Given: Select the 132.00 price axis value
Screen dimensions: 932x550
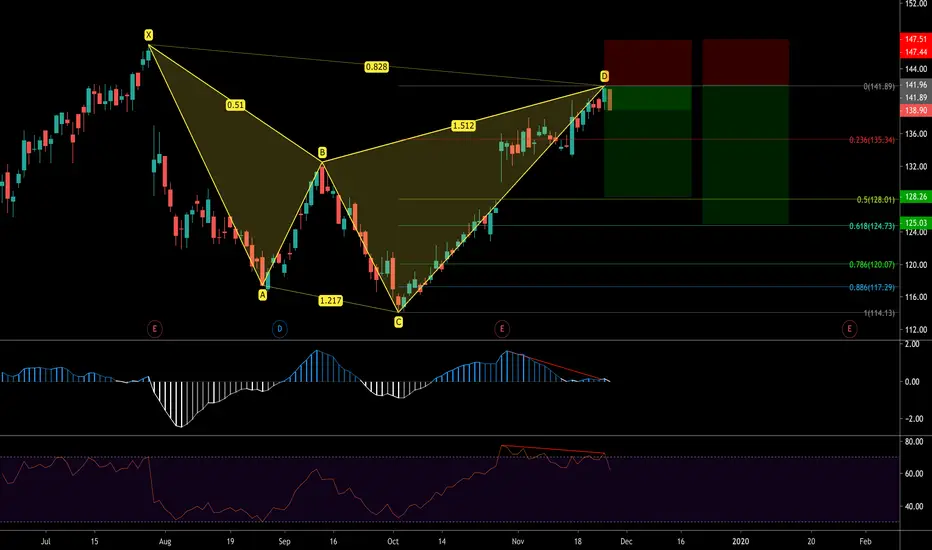Looking at the screenshot, I should click(x=916, y=166).
